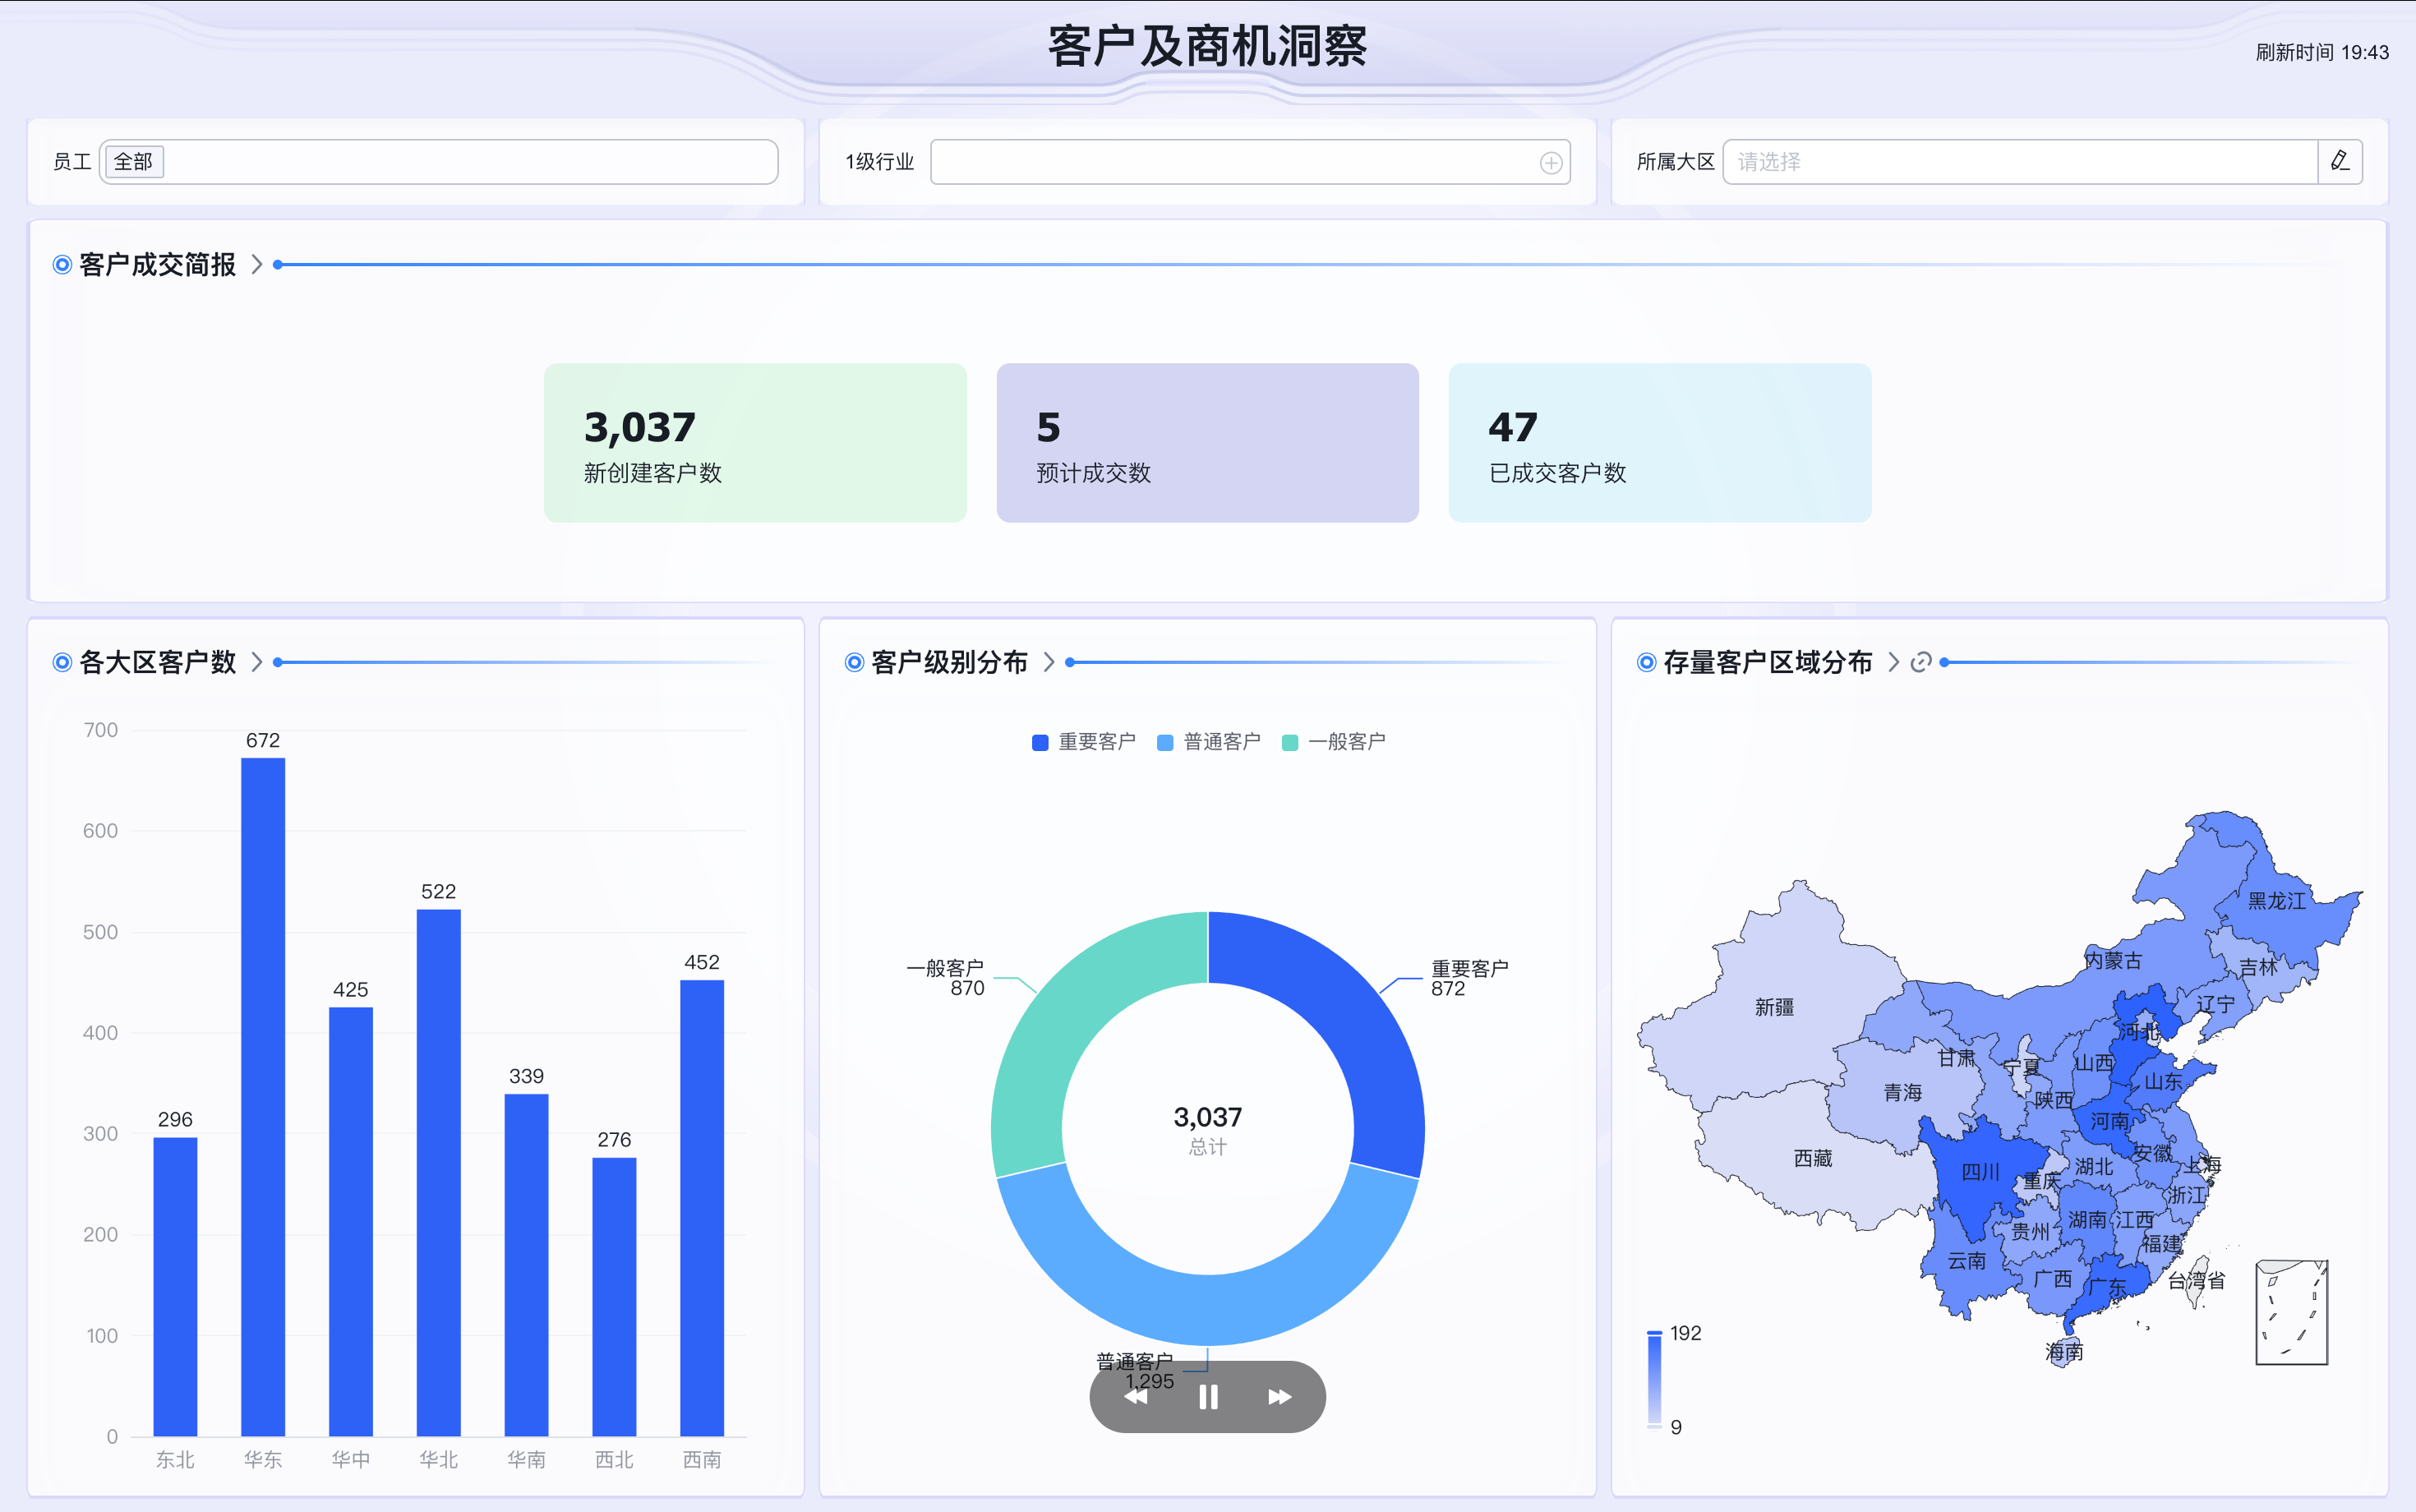Click the 员工 filter field
This screenshot has height=1512, width=2416.
click(439, 162)
